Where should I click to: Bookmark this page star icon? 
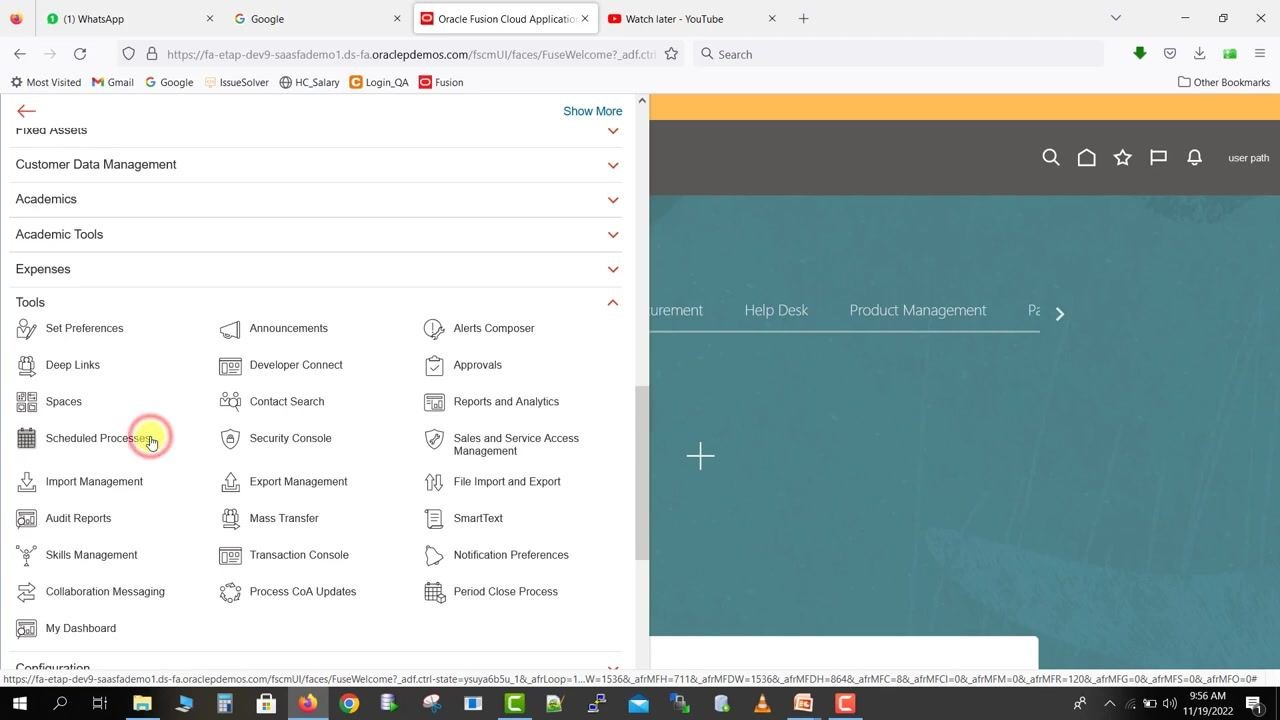pos(671,54)
